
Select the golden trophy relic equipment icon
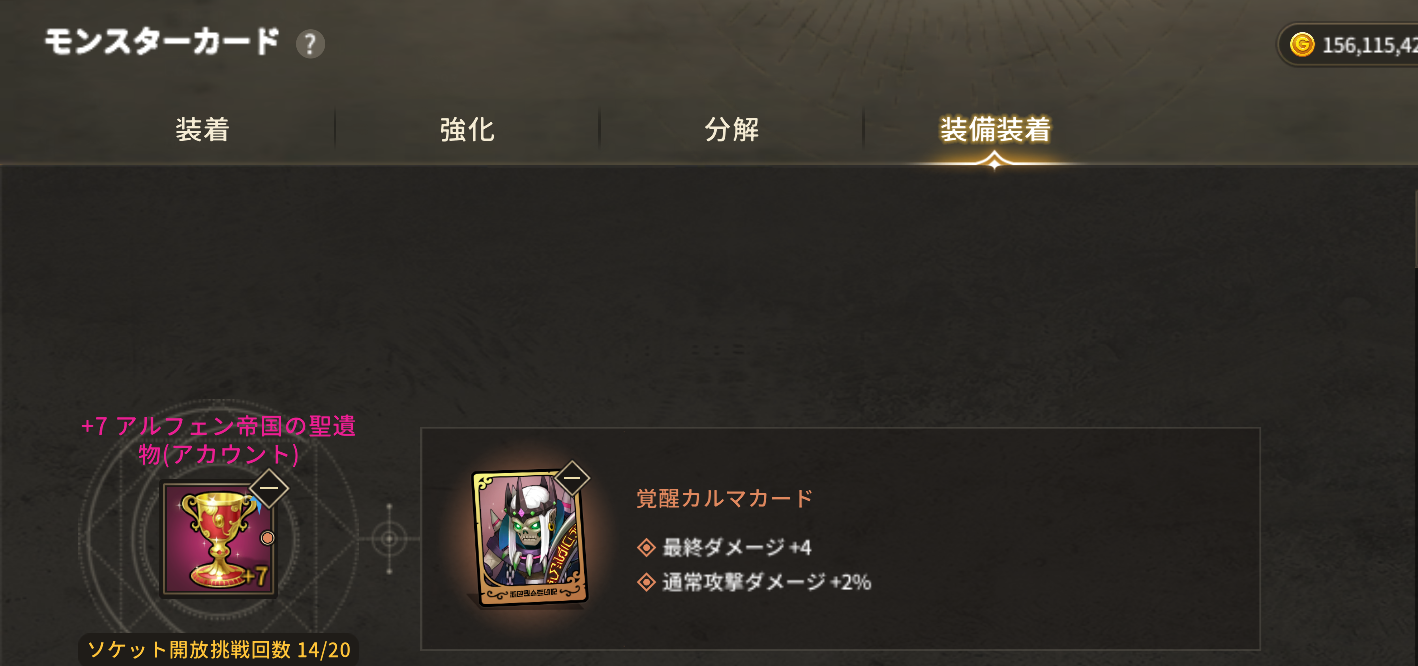(219, 540)
